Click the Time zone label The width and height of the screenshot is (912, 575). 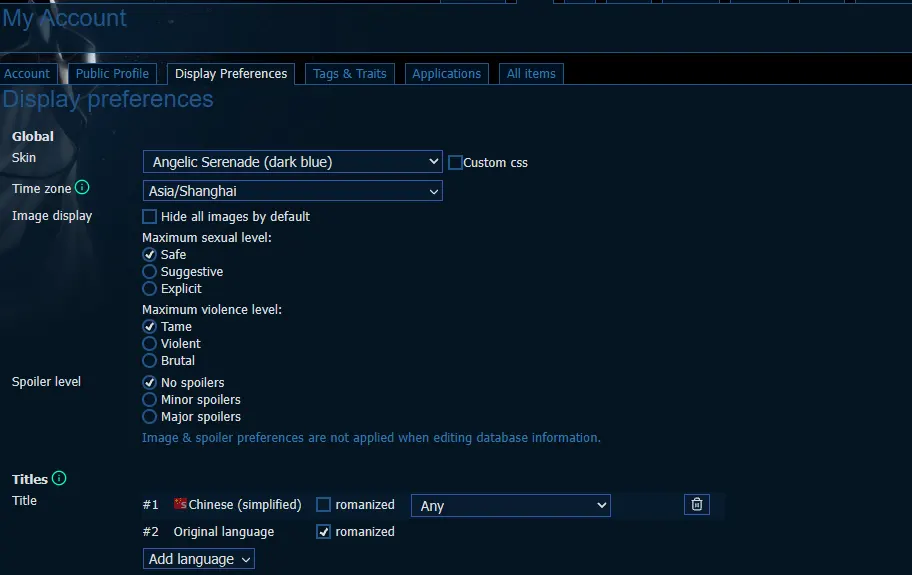tap(41, 188)
